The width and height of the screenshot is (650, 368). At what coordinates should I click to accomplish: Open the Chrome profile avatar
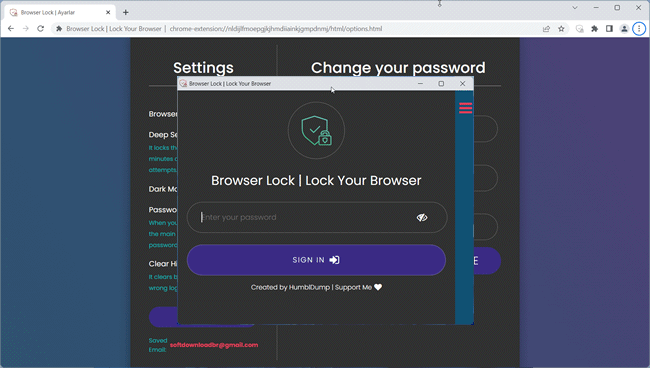[x=624, y=29]
